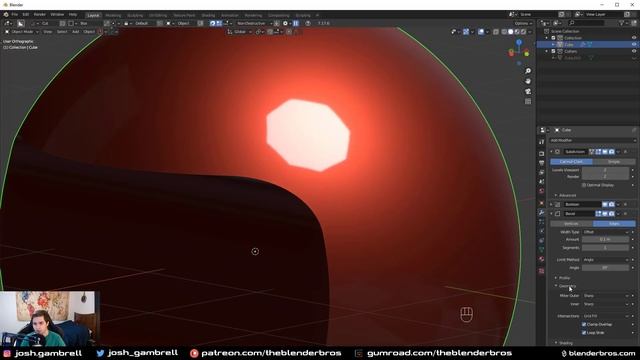Open the Window menu
Screen dimensions: 640x360
(x=57, y=14)
